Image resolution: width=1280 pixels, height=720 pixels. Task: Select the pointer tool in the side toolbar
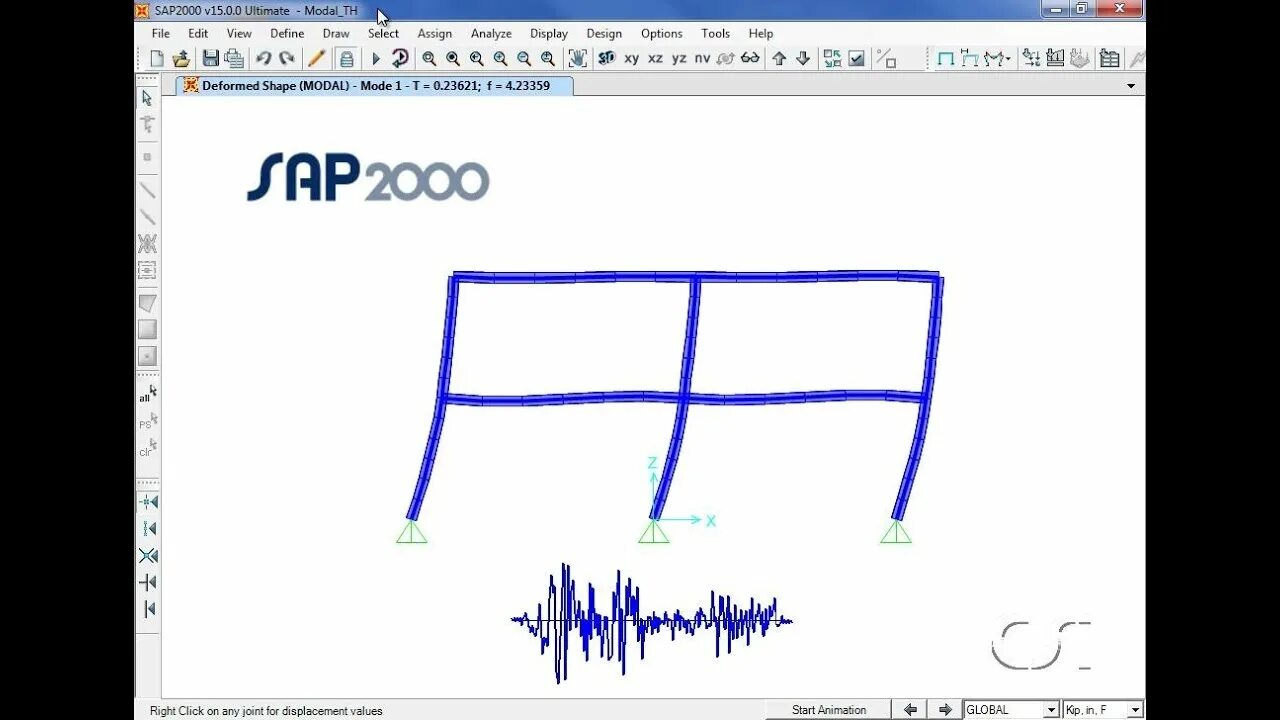tap(147, 98)
